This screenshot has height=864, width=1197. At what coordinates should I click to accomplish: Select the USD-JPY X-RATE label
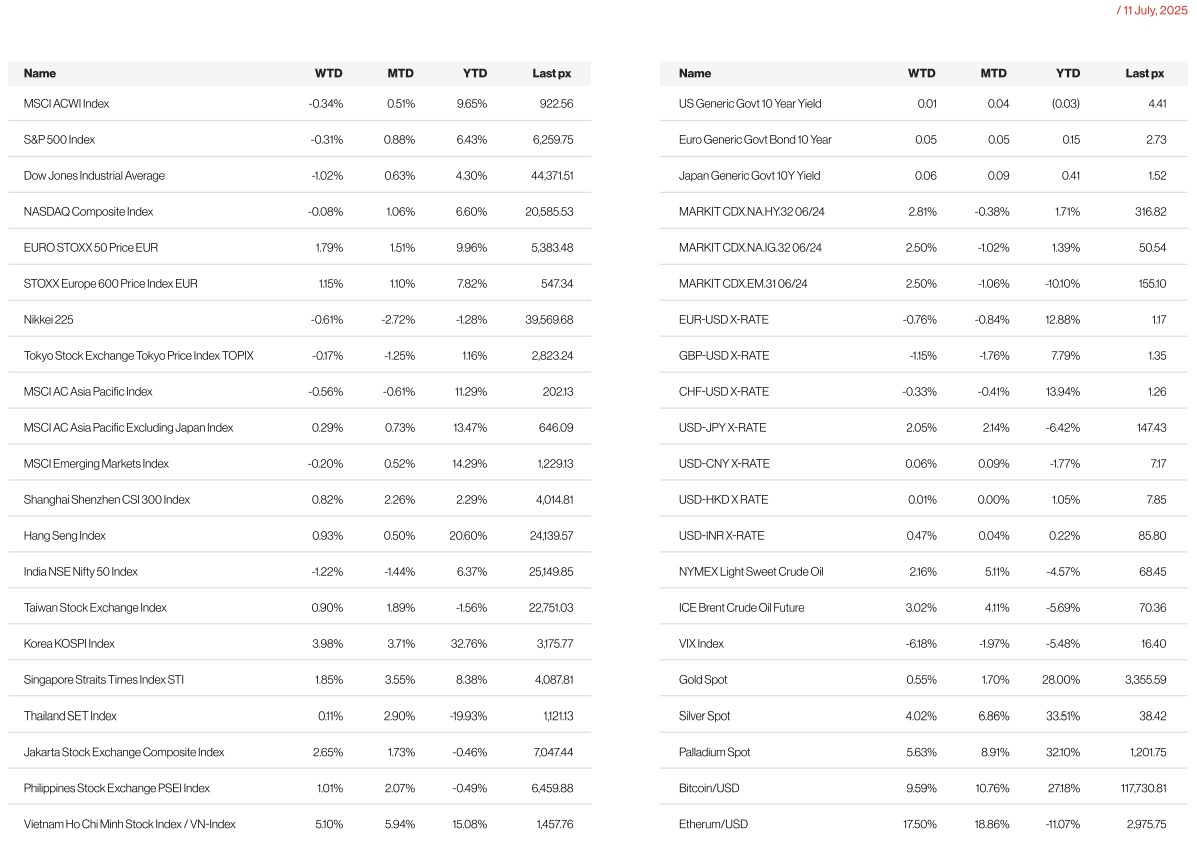coord(722,428)
